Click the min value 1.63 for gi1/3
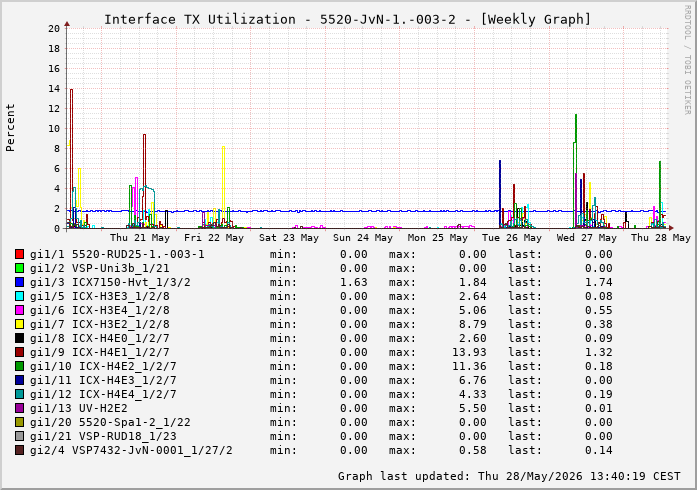Viewport: 697px width, 490px height. (x=354, y=282)
